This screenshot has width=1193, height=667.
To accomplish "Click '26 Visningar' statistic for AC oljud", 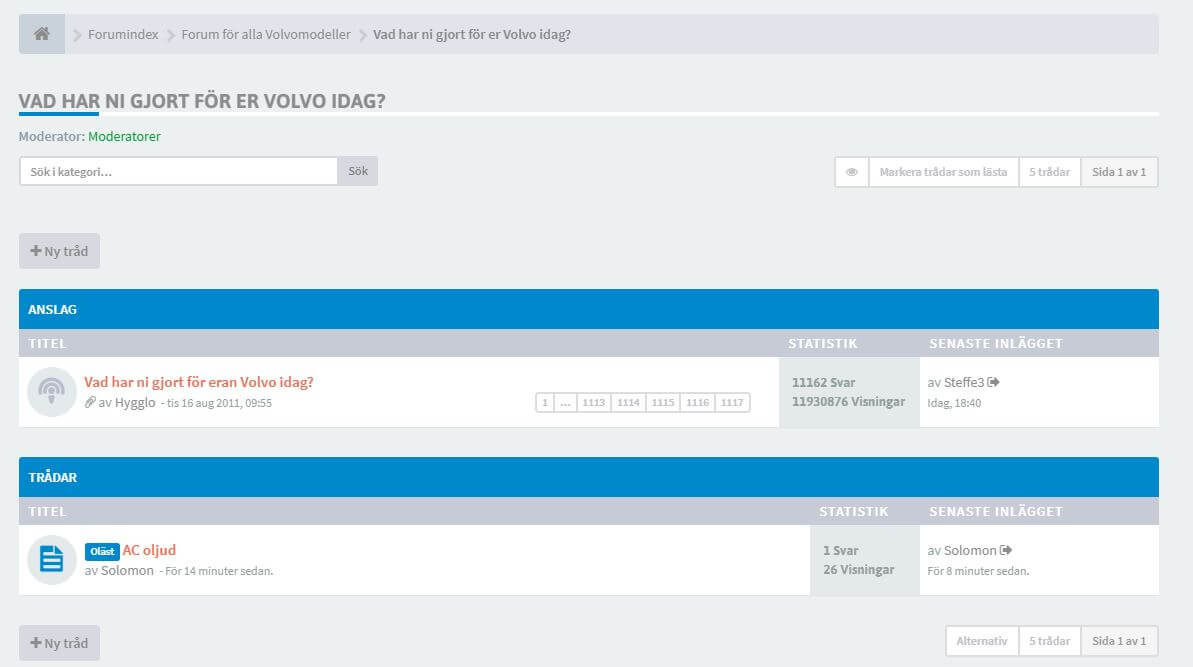I will [859, 570].
